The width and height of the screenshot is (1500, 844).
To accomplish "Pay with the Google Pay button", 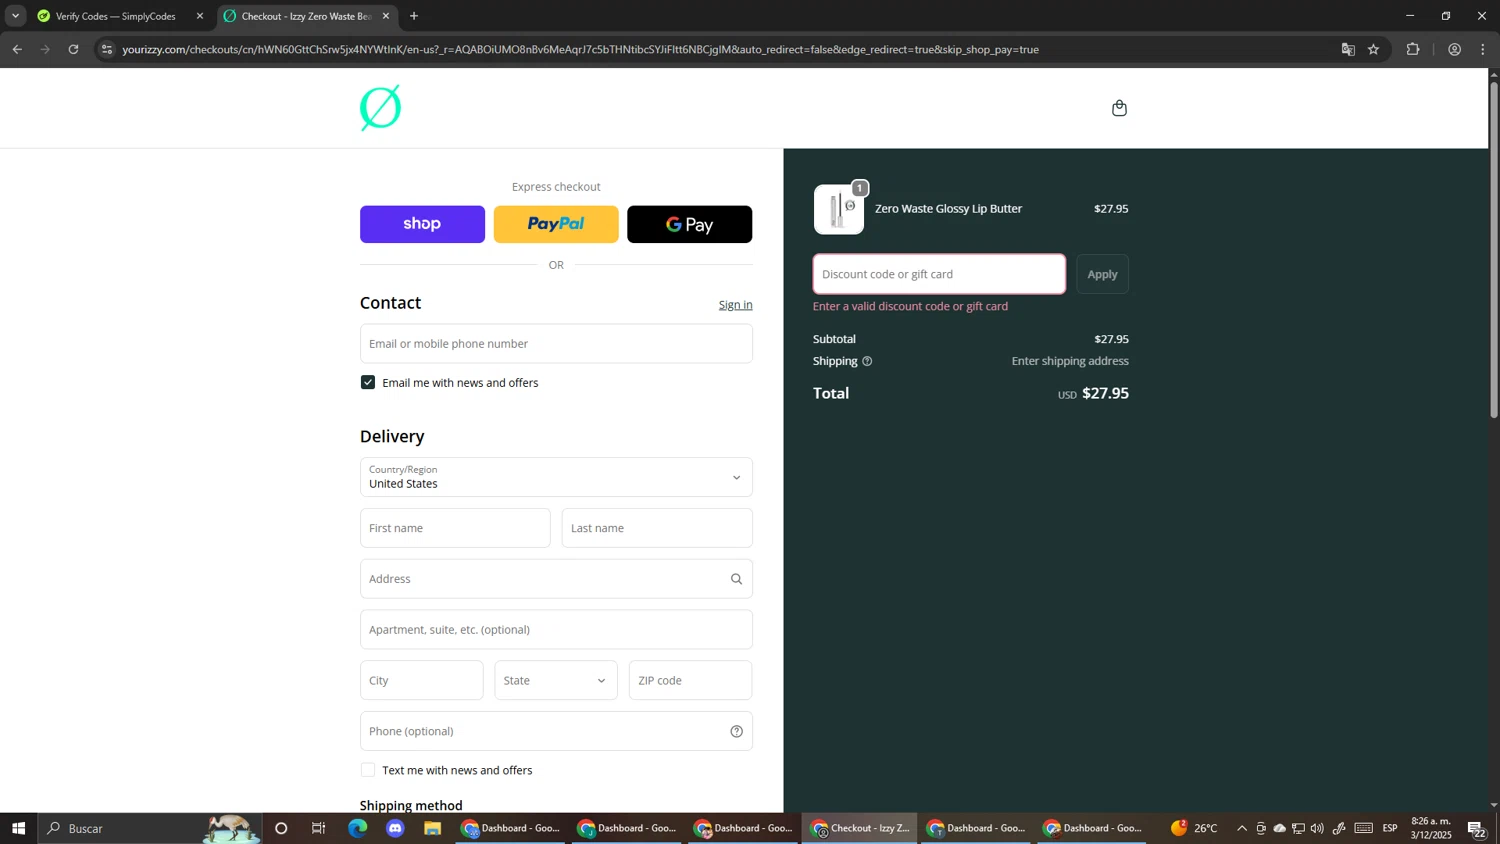I will [x=689, y=224].
